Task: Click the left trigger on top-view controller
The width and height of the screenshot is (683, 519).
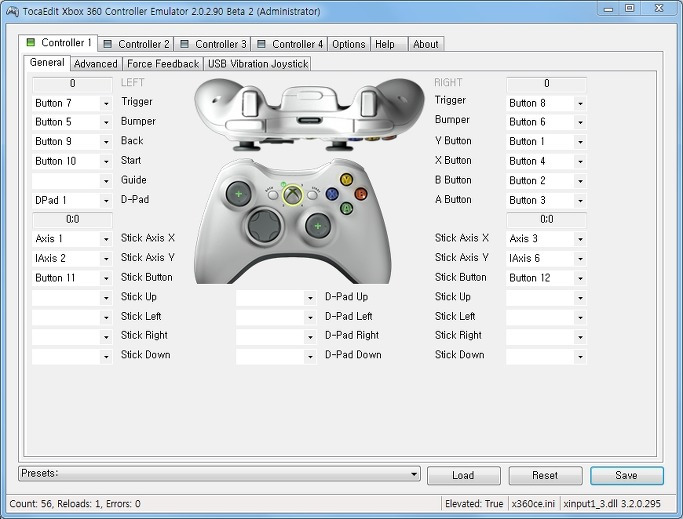Action: coord(250,102)
